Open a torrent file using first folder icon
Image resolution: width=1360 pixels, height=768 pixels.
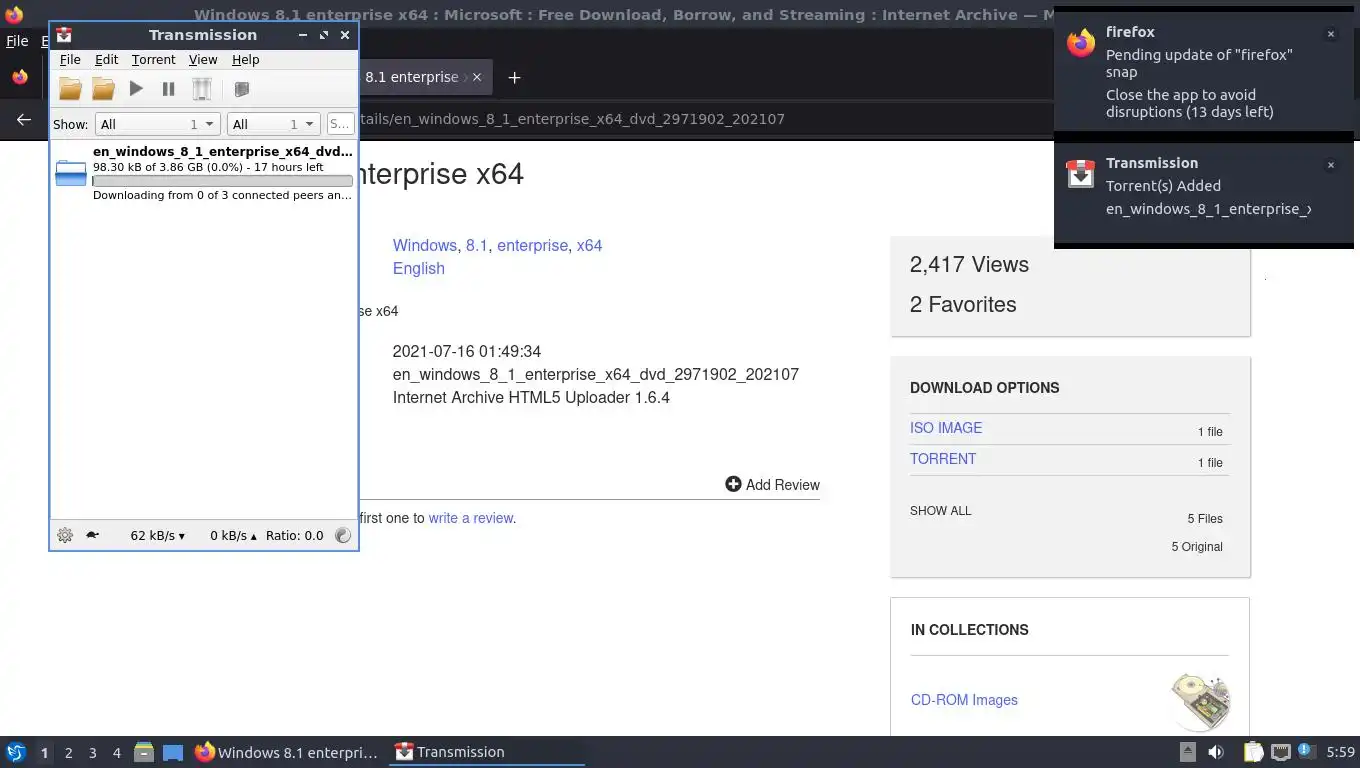(x=70, y=89)
